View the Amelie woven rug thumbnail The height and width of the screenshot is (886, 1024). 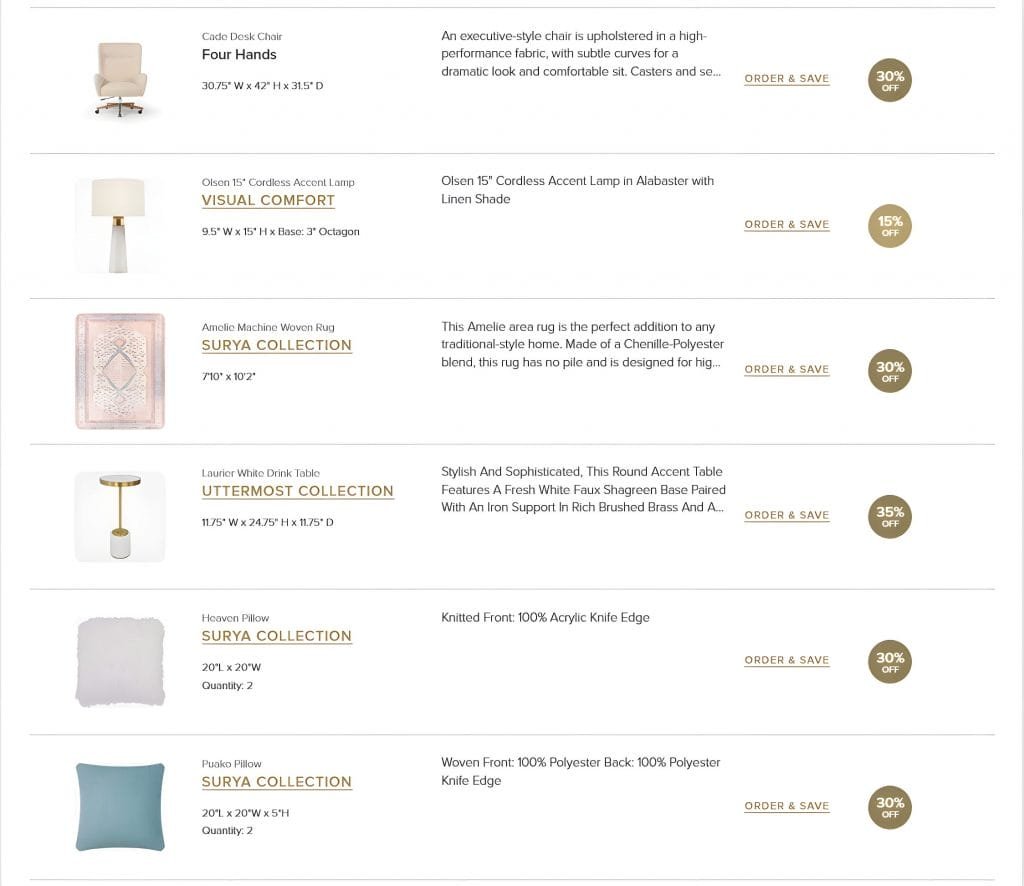120,370
